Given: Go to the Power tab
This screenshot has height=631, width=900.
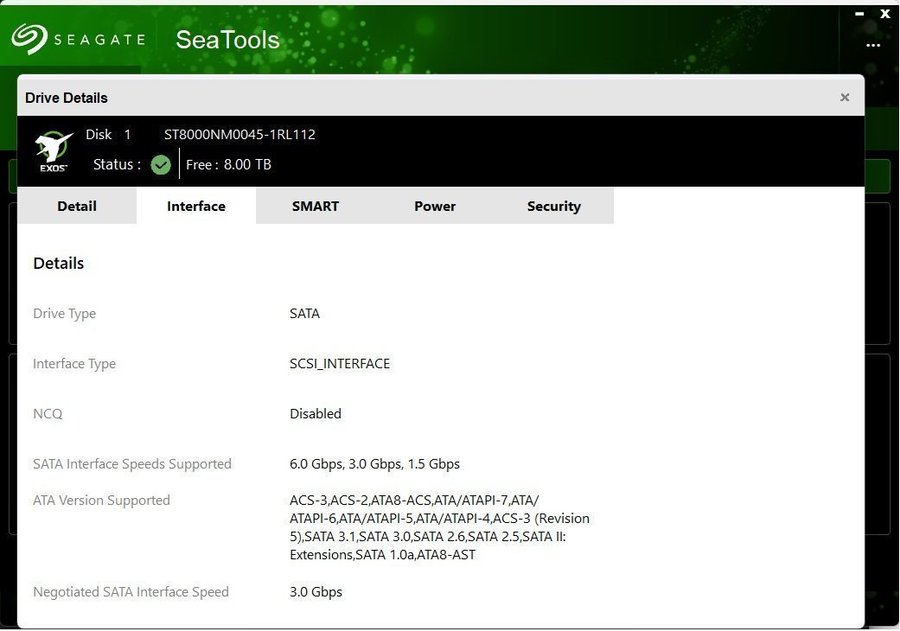Looking at the screenshot, I should click(x=435, y=206).
